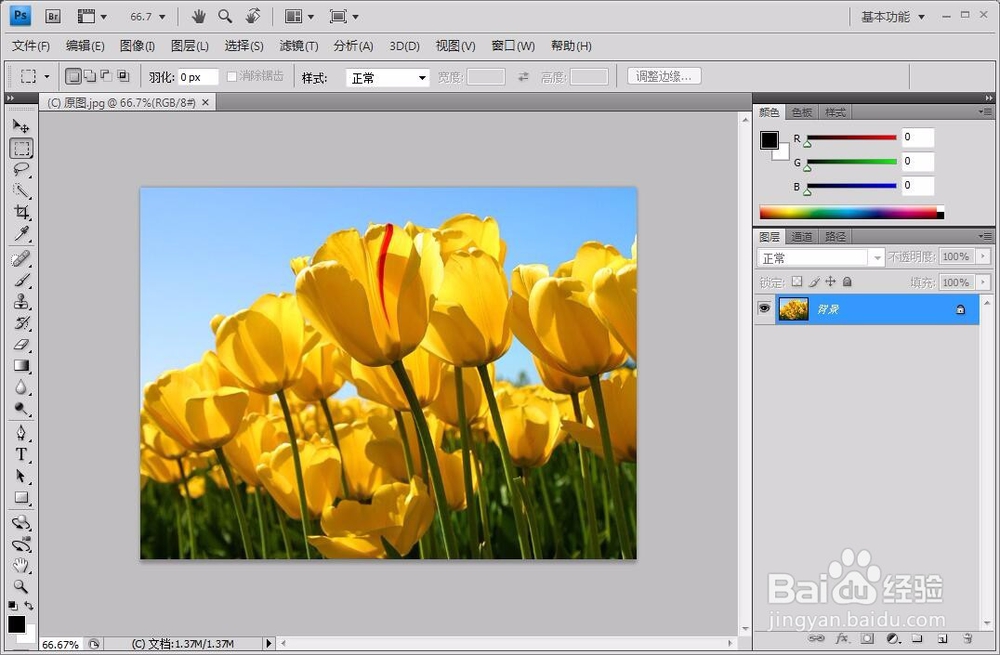Choose Add to selection mode
This screenshot has height=655, width=1000.
coord(91,77)
